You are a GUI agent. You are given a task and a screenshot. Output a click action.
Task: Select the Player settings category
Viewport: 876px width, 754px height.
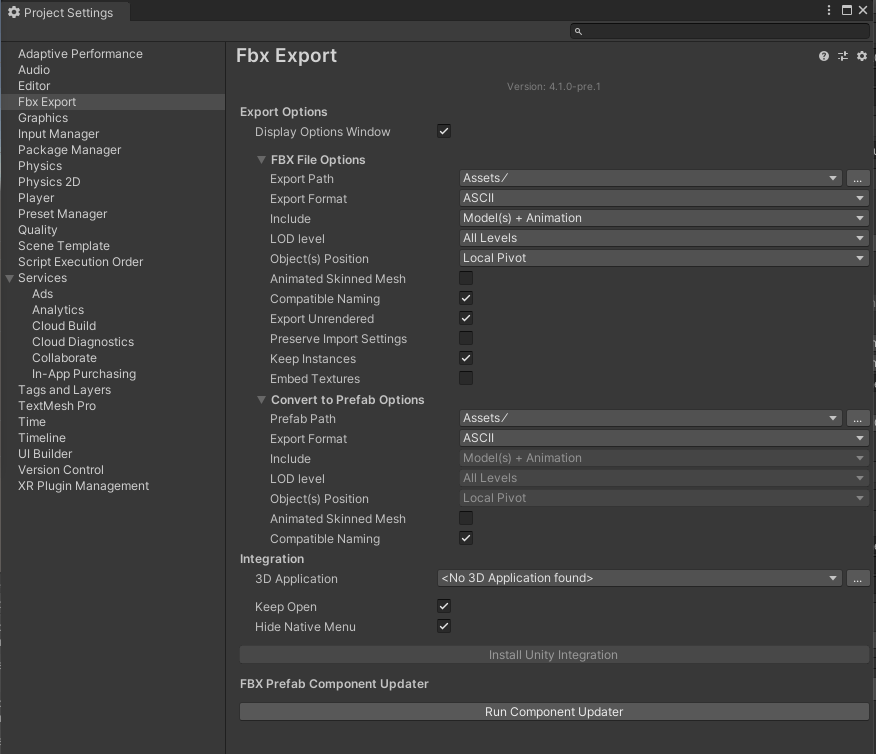(x=36, y=197)
